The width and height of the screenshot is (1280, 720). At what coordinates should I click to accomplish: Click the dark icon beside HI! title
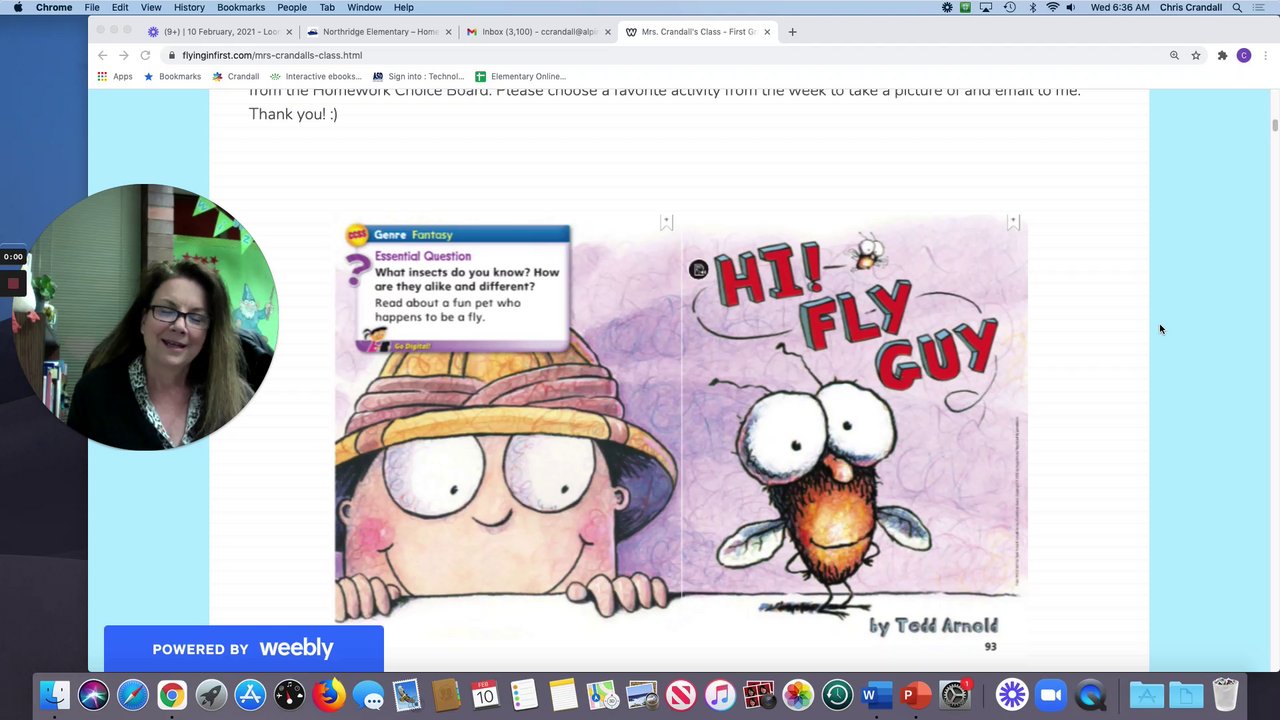(698, 269)
